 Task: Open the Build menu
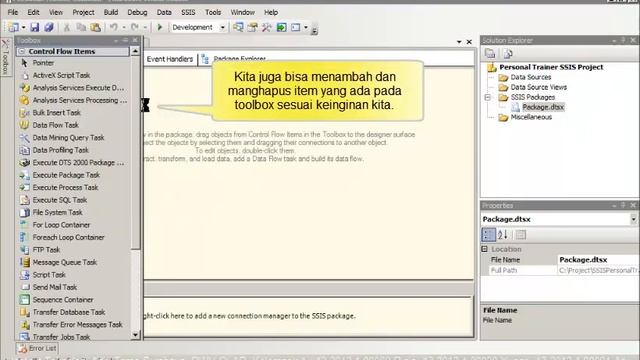click(111, 12)
